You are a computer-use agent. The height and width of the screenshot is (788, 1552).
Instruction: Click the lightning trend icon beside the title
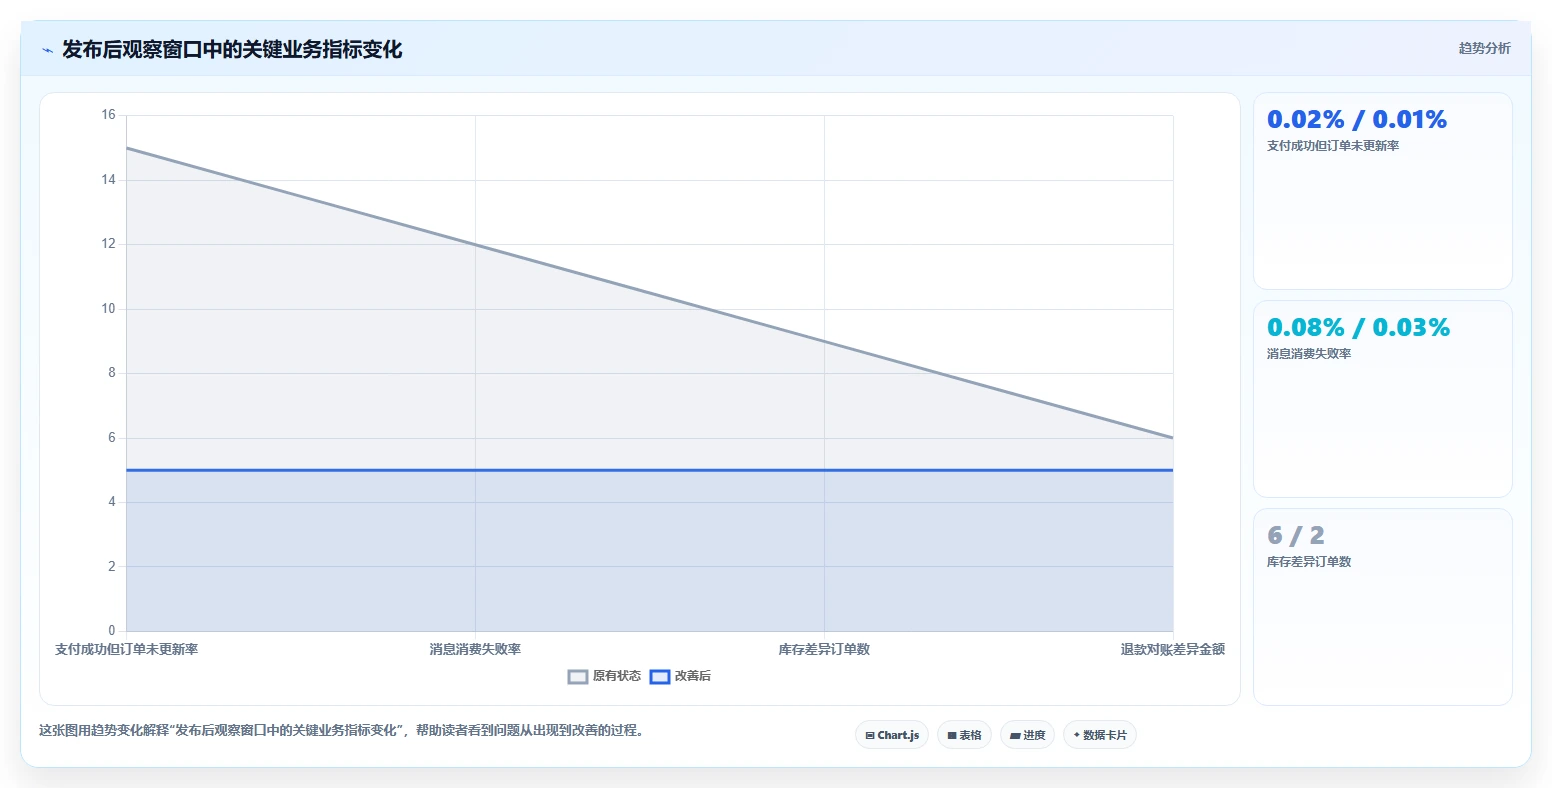click(47, 50)
